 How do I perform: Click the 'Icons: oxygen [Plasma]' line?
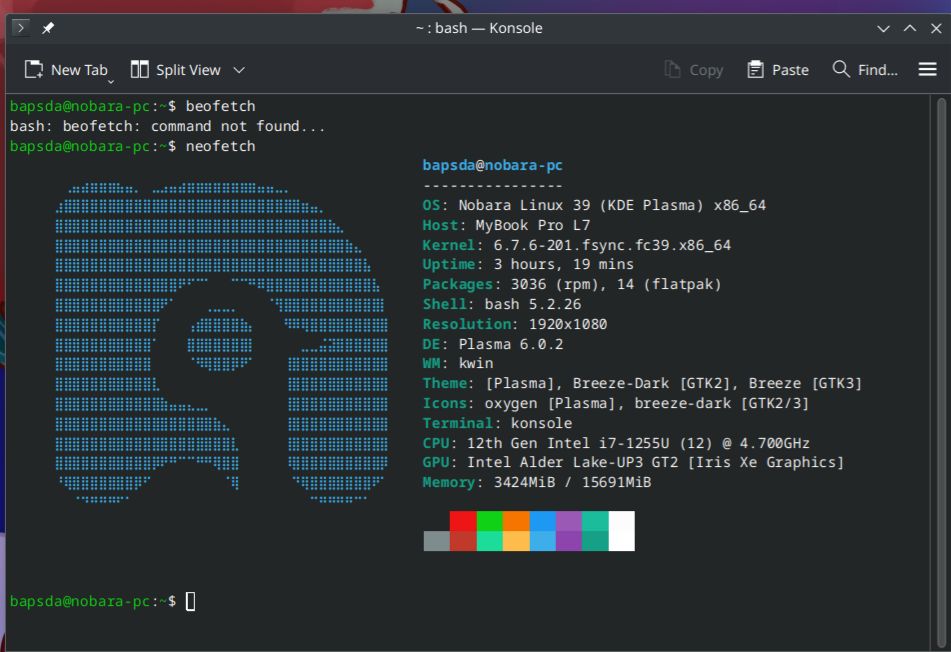(616, 403)
